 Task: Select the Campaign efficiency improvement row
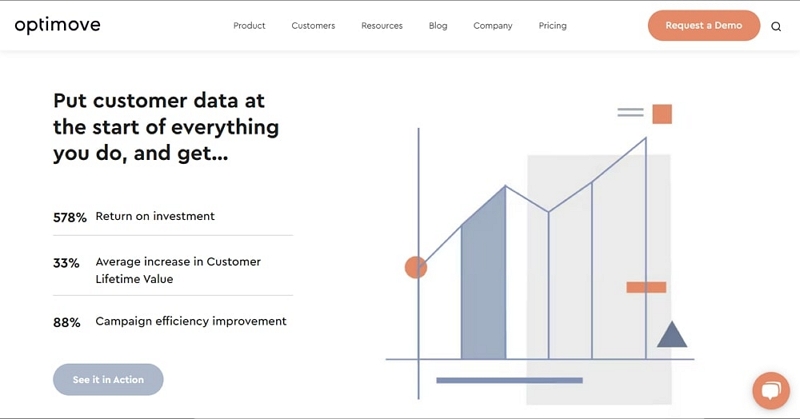point(173,322)
